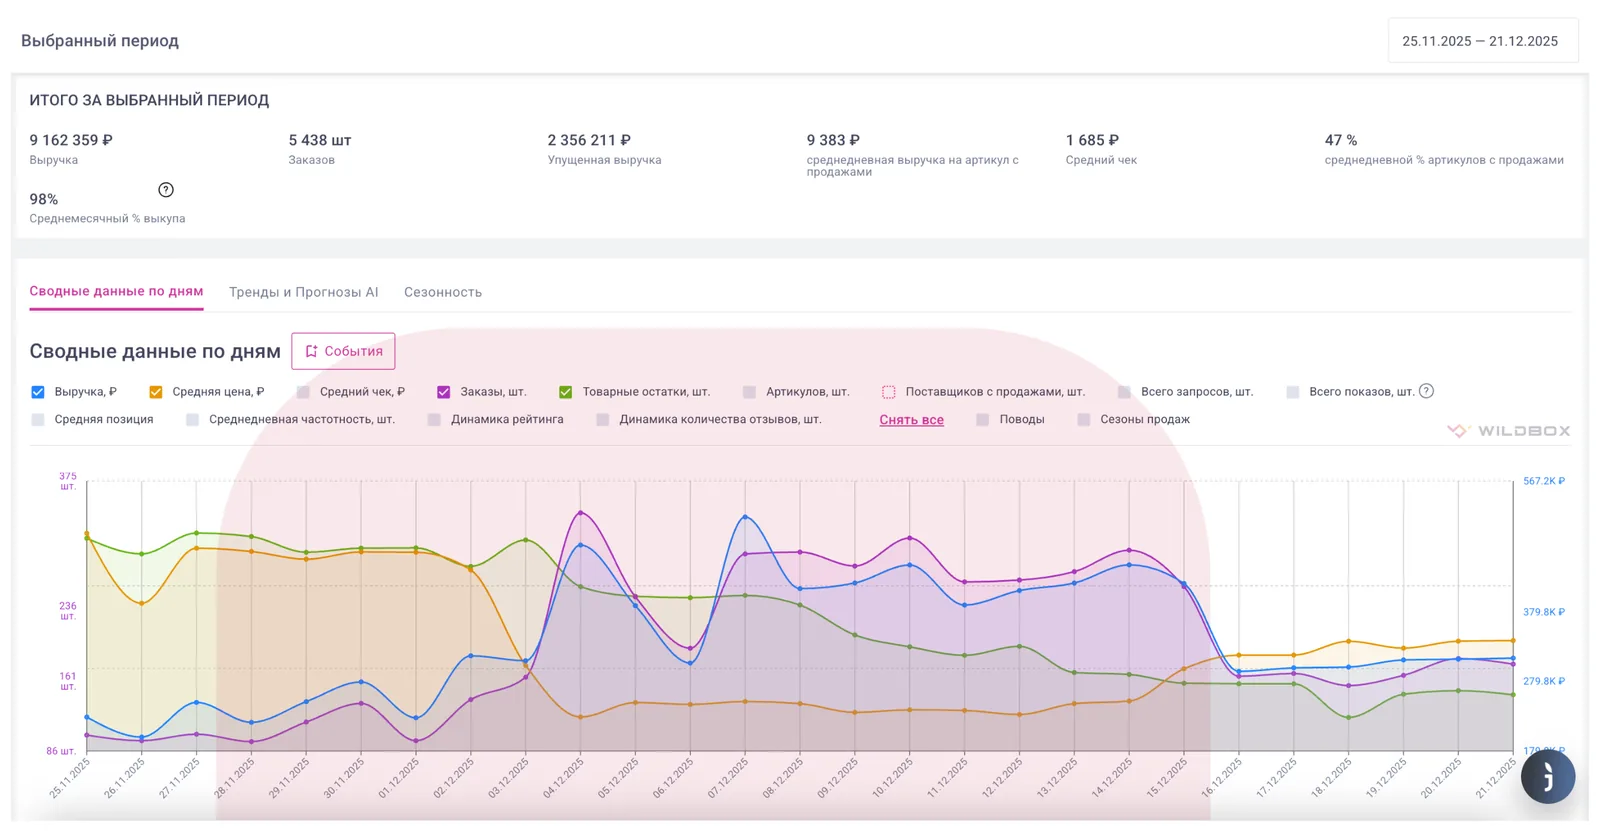Click the 1 685 ₽ average check value
The height and width of the screenshot is (831, 1600).
1092,140
